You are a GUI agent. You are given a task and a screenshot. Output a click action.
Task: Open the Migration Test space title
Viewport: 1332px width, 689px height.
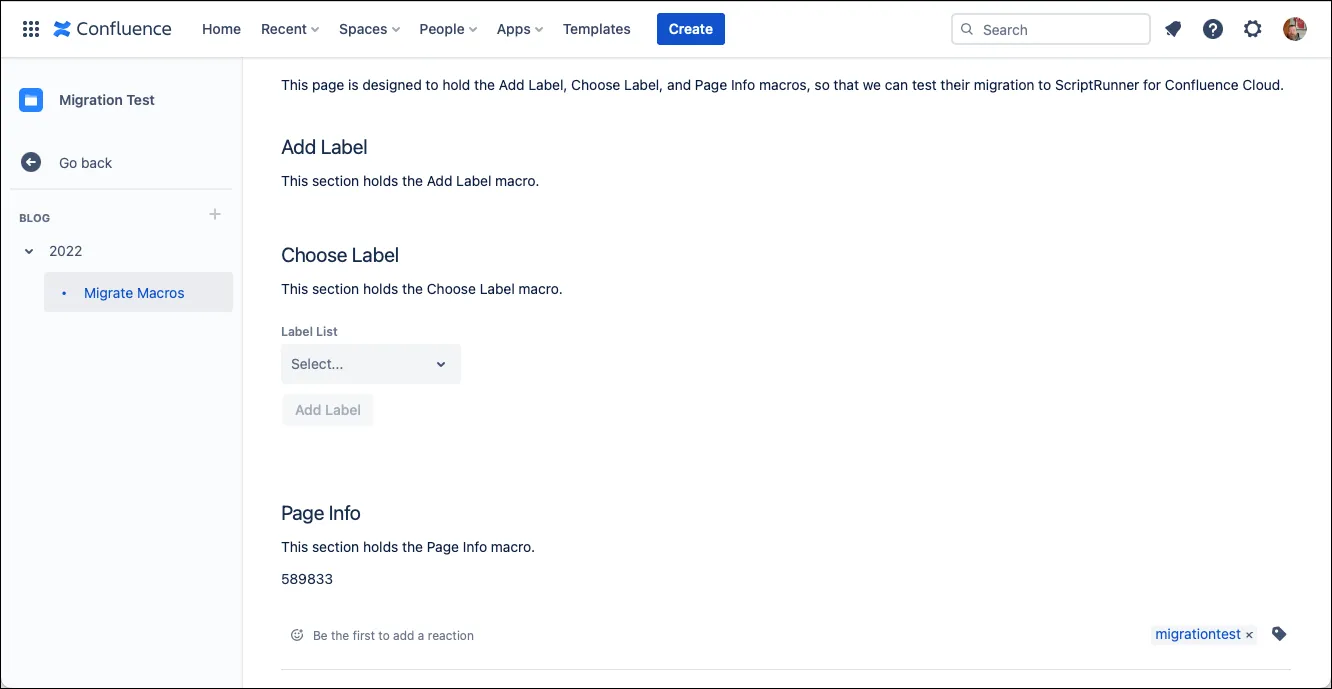pyautogui.click(x=107, y=100)
